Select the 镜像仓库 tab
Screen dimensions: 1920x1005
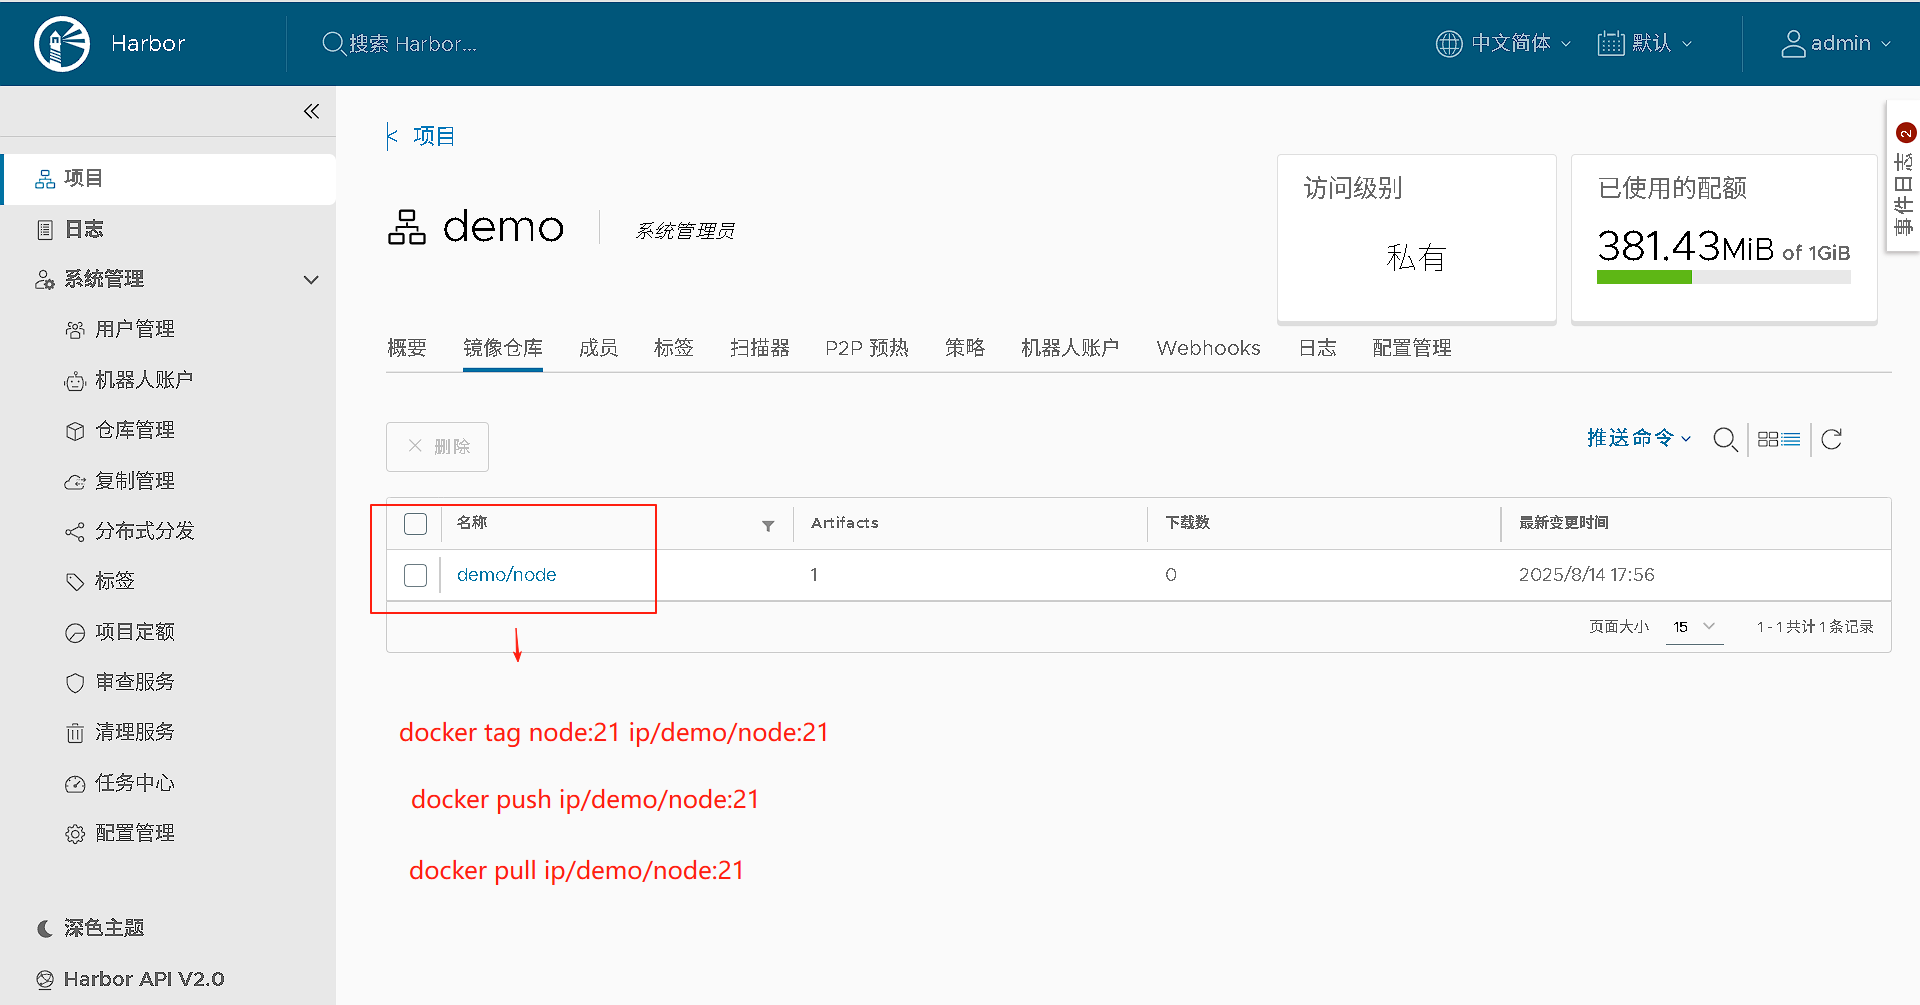coord(503,348)
